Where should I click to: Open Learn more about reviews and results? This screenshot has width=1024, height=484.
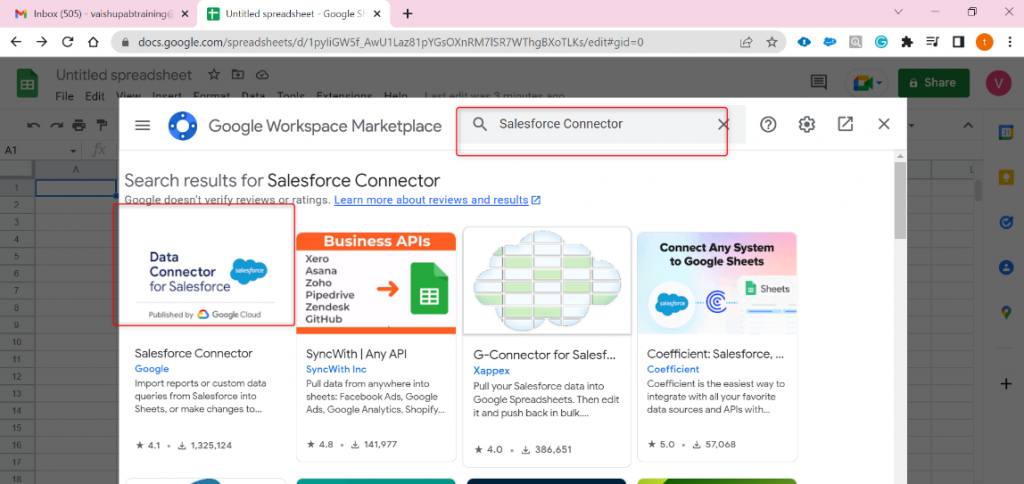pyautogui.click(x=437, y=200)
